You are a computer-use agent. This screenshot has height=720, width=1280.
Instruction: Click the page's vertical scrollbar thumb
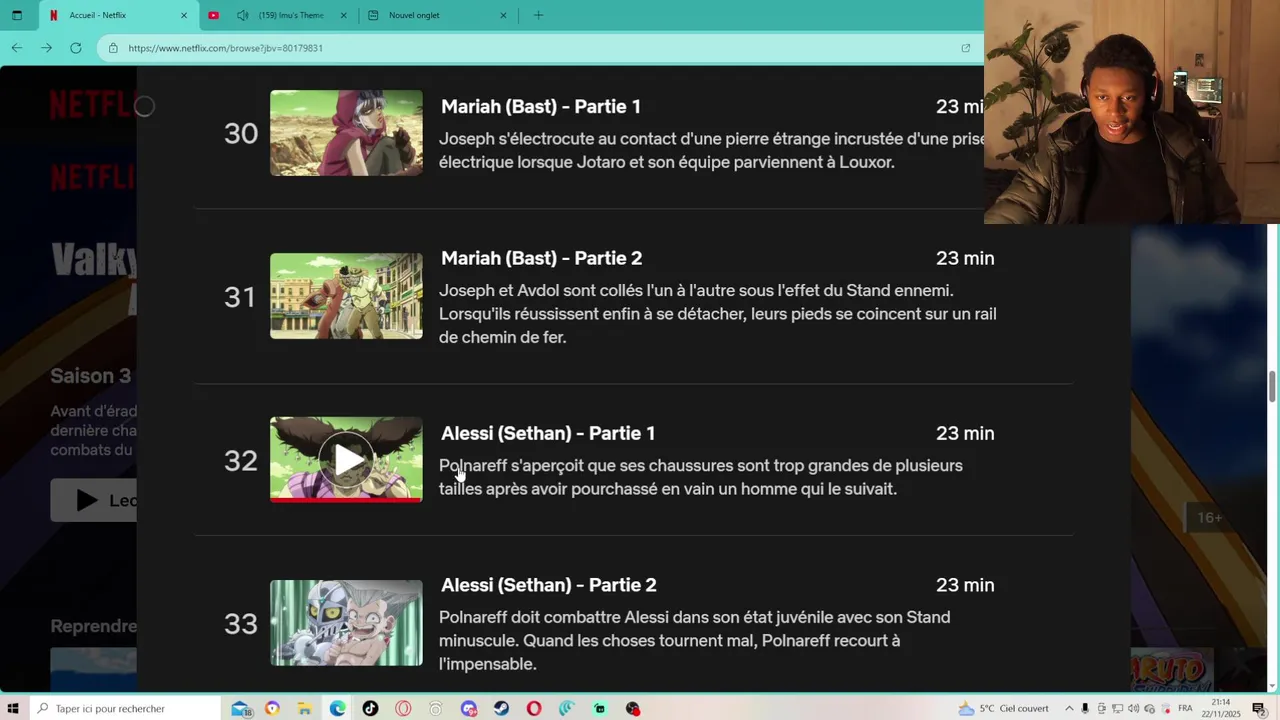tap(1273, 385)
